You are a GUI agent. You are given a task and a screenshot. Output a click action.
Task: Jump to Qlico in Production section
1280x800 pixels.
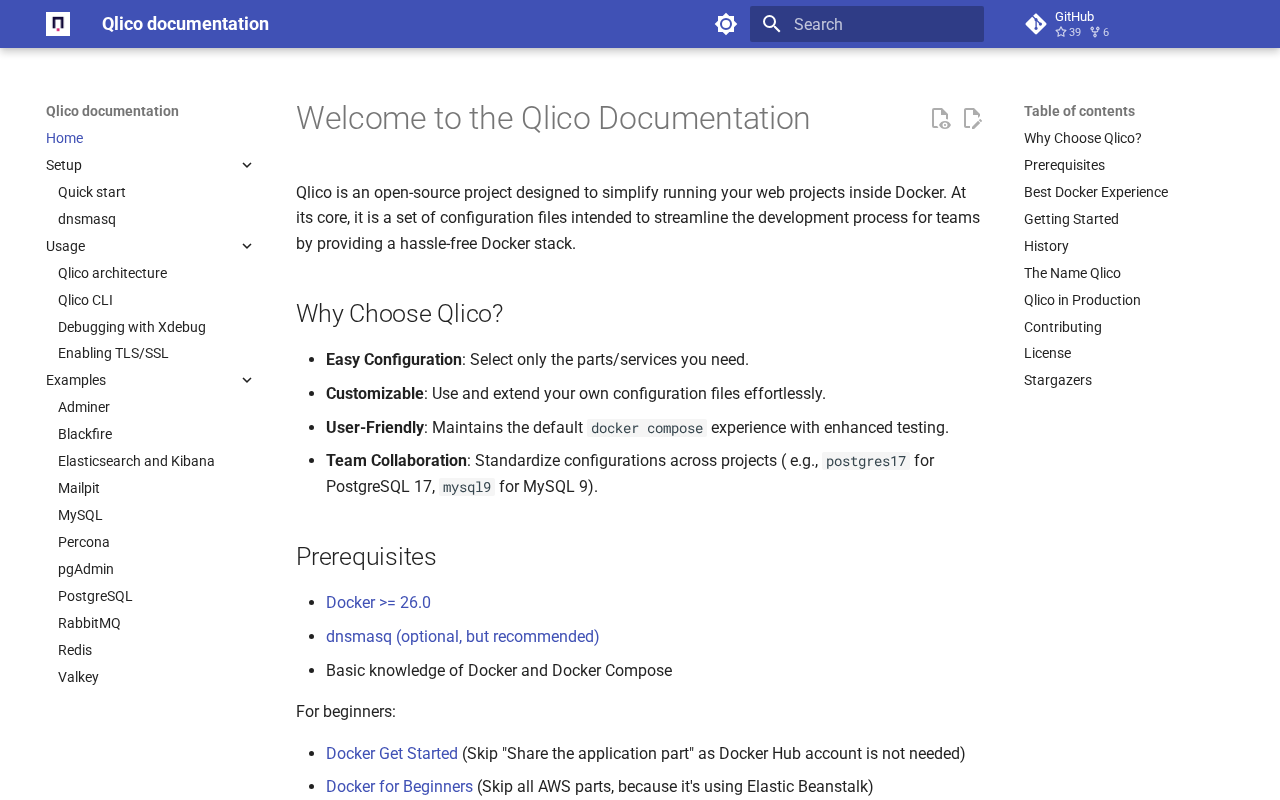(x=1082, y=300)
